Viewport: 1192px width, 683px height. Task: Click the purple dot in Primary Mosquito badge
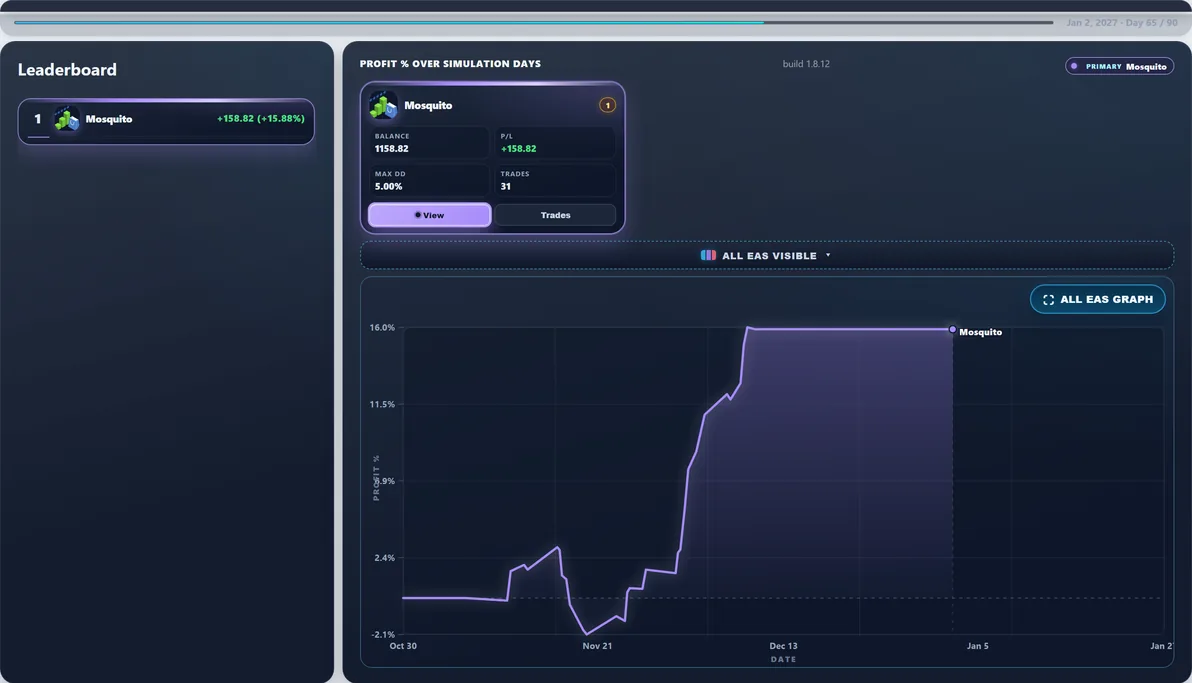pos(1074,66)
